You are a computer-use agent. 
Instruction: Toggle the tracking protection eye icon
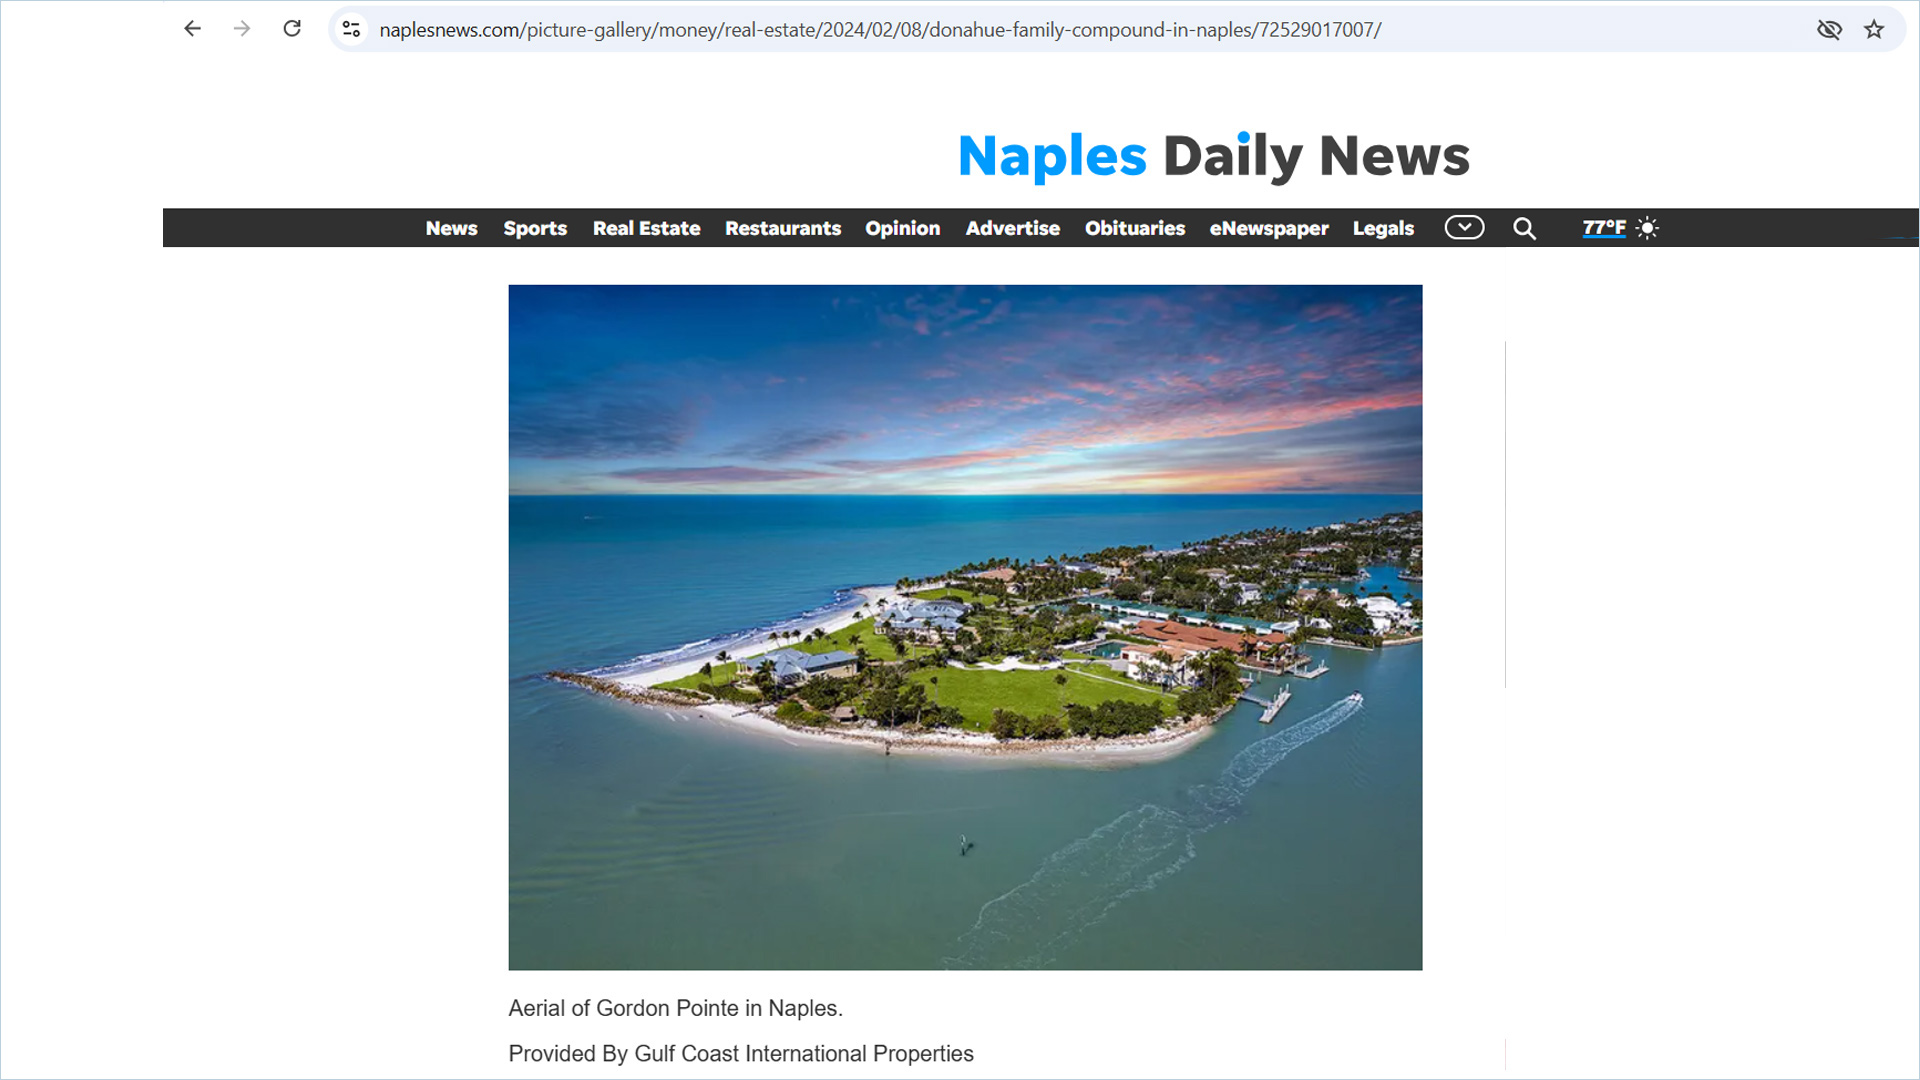(1829, 28)
